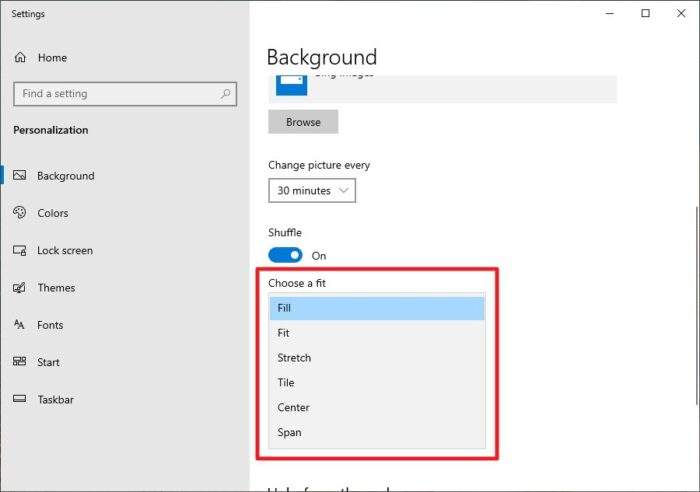Open Background settings label
The image size is (700, 492).
pyautogui.click(x=66, y=176)
